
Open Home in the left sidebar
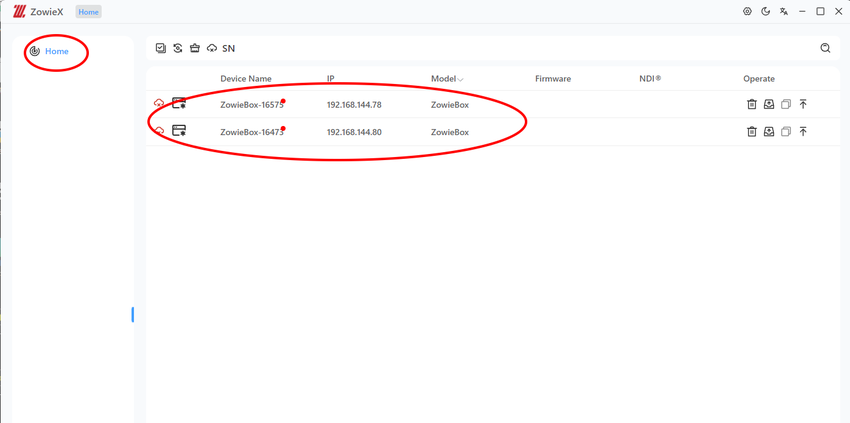[x=57, y=52]
